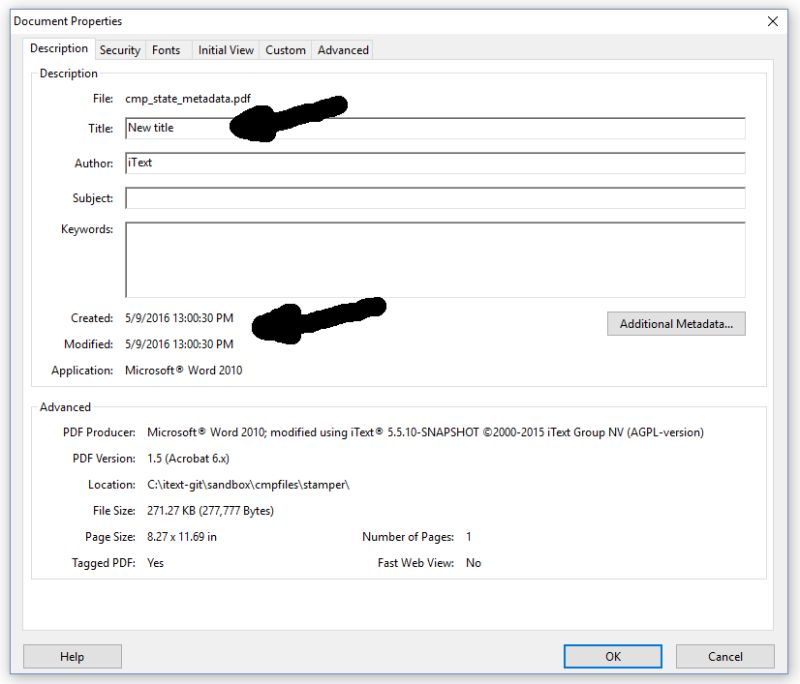Image resolution: width=800 pixels, height=684 pixels.
Task: Switch to the Fonts tab
Action: point(166,49)
